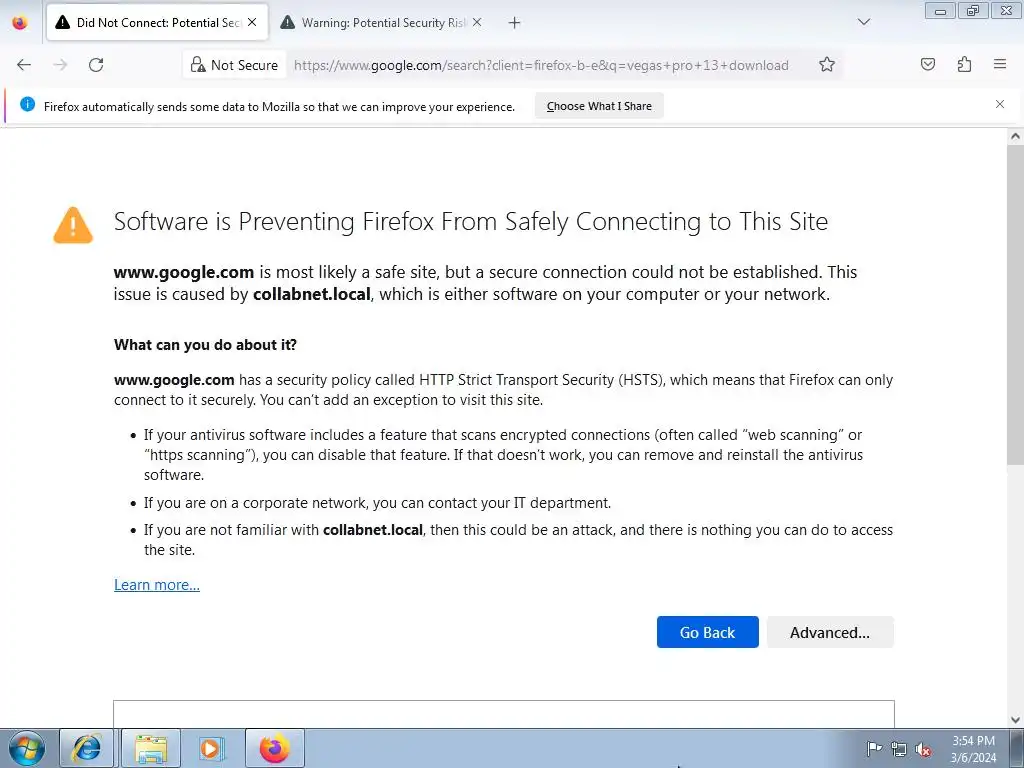Expand the Advanced... error details
Viewport: 1024px width, 768px height.
[830, 632]
